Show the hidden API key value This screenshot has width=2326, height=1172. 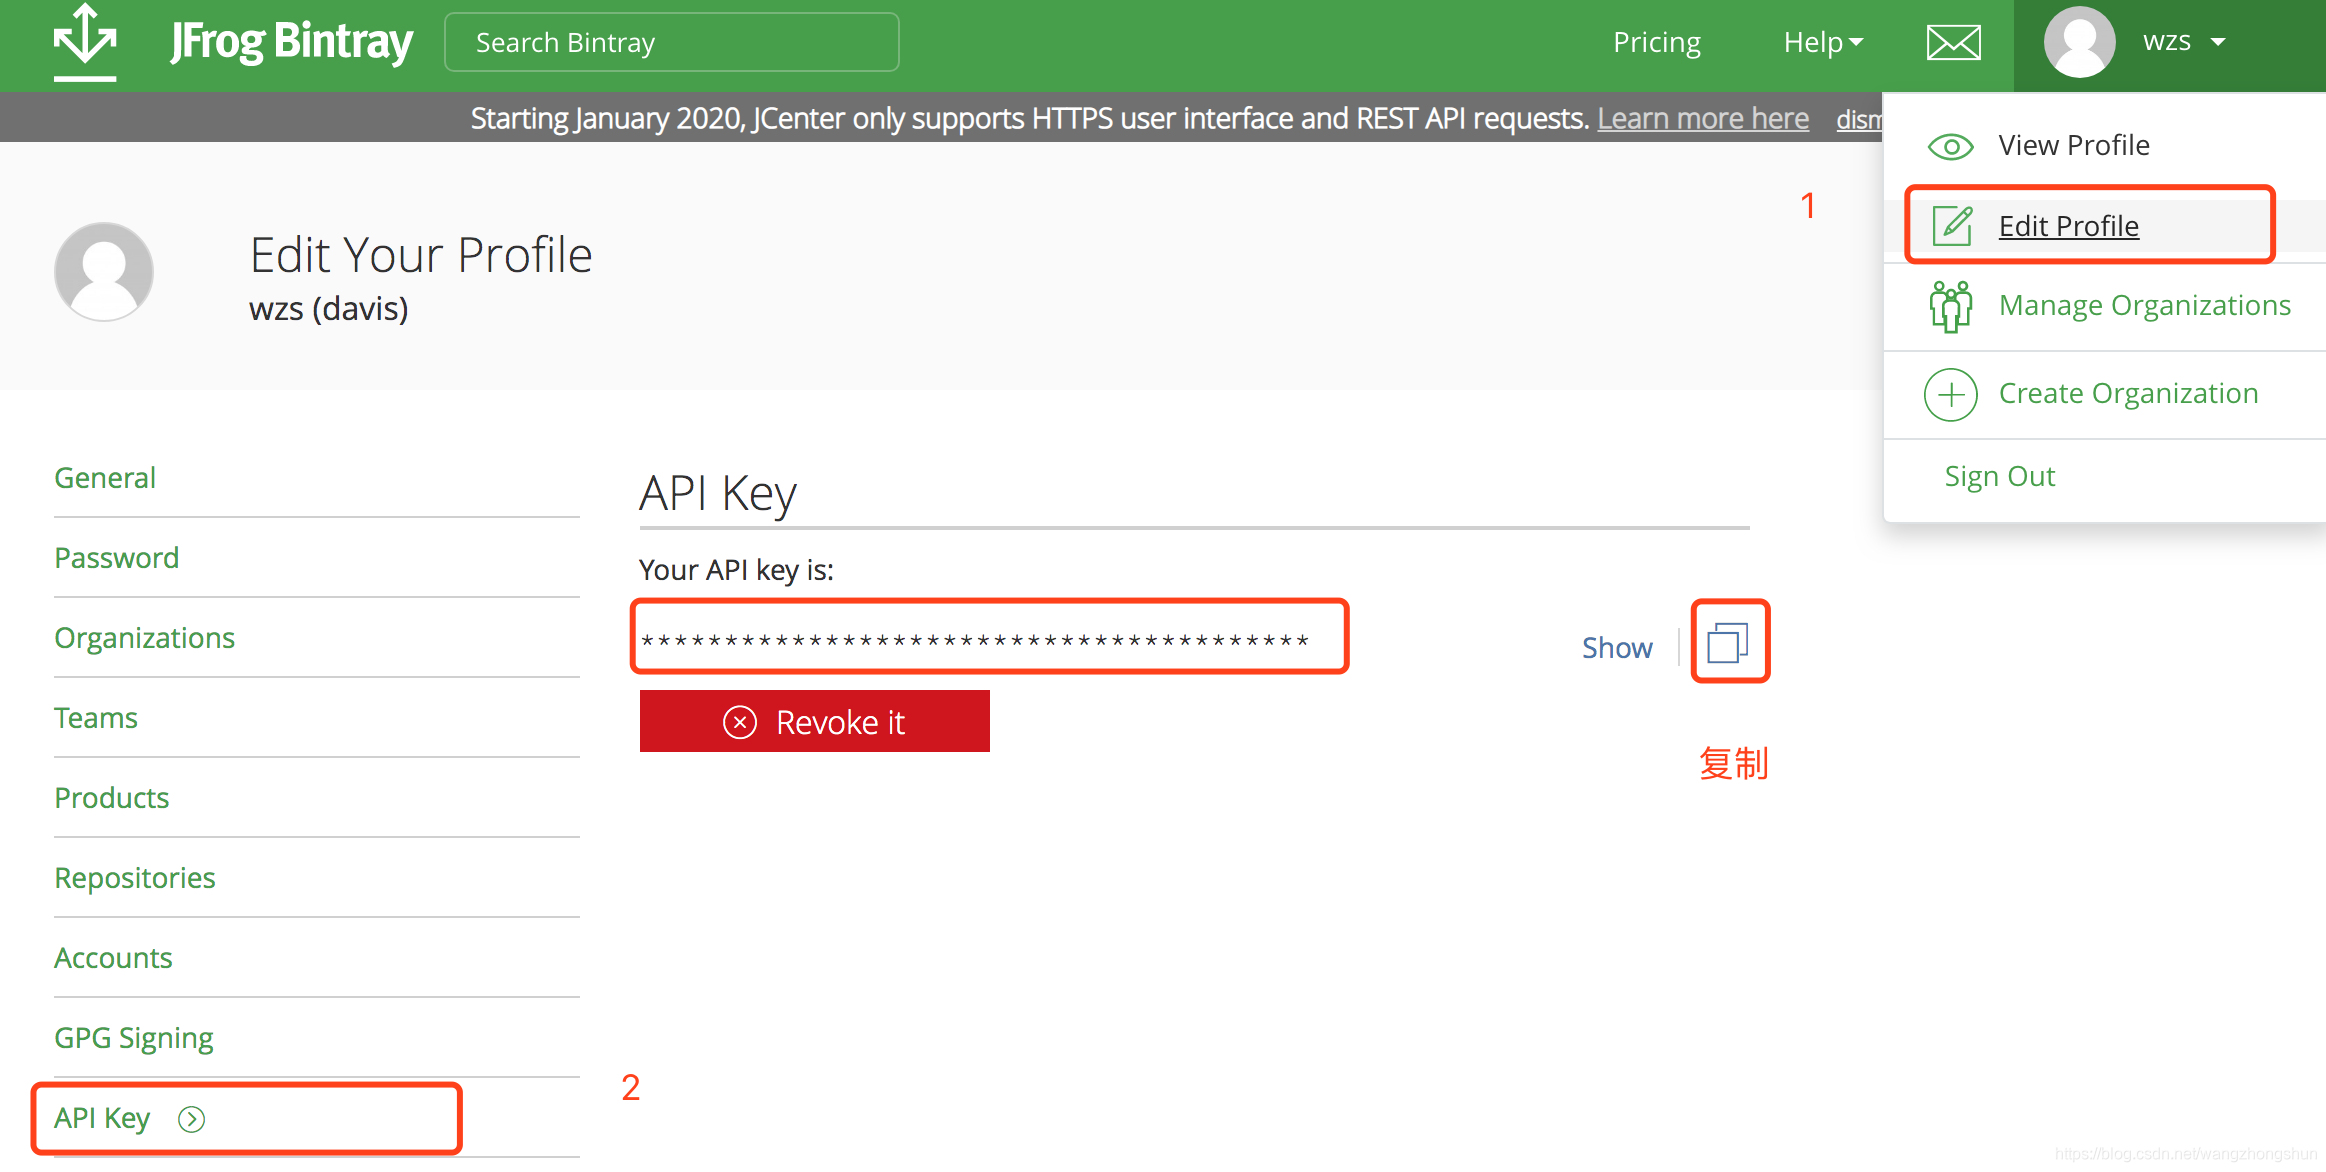tap(1620, 646)
